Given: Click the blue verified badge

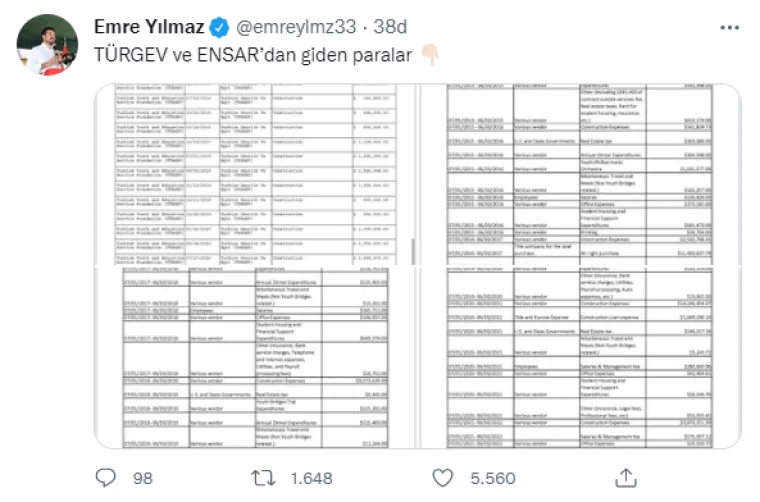Looking at the screenshot, I should click(x=219, y=27).
